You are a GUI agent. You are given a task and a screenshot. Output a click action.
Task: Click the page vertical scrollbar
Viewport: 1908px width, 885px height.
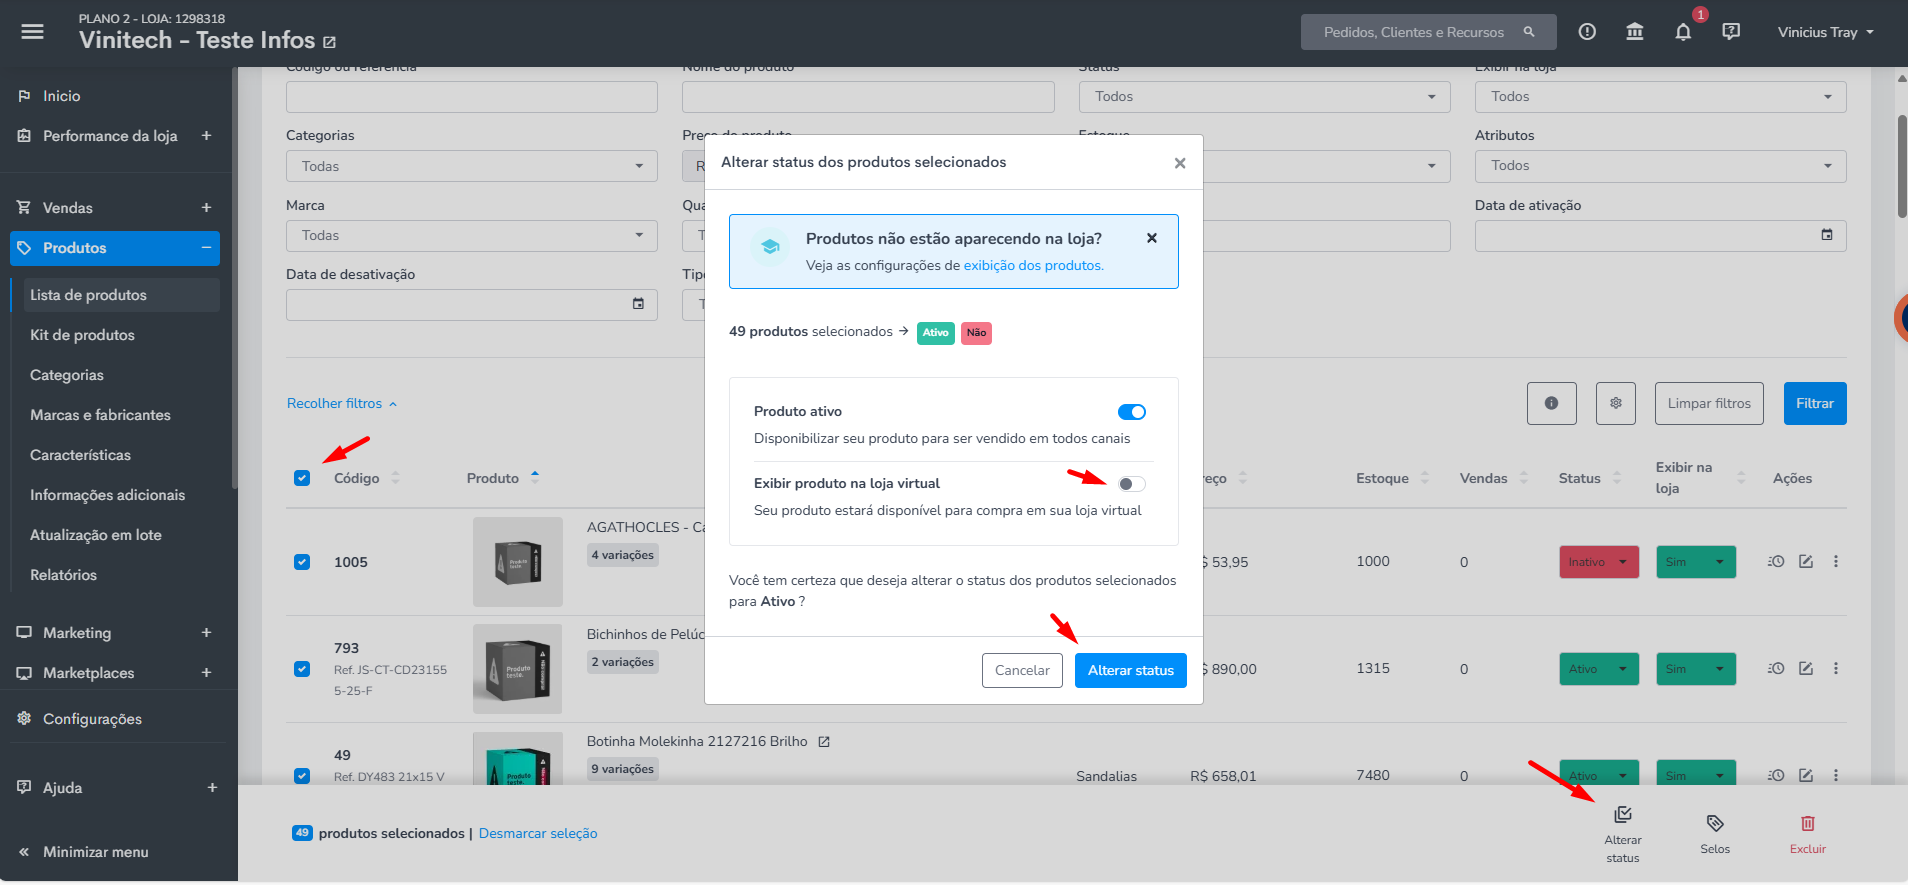tap(1902, 165)
